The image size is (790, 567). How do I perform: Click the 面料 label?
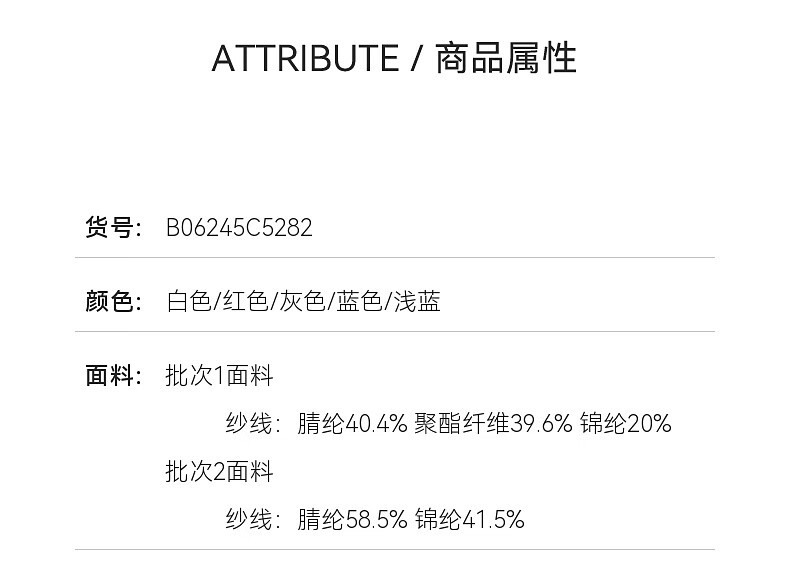click(x=109, y=376)
